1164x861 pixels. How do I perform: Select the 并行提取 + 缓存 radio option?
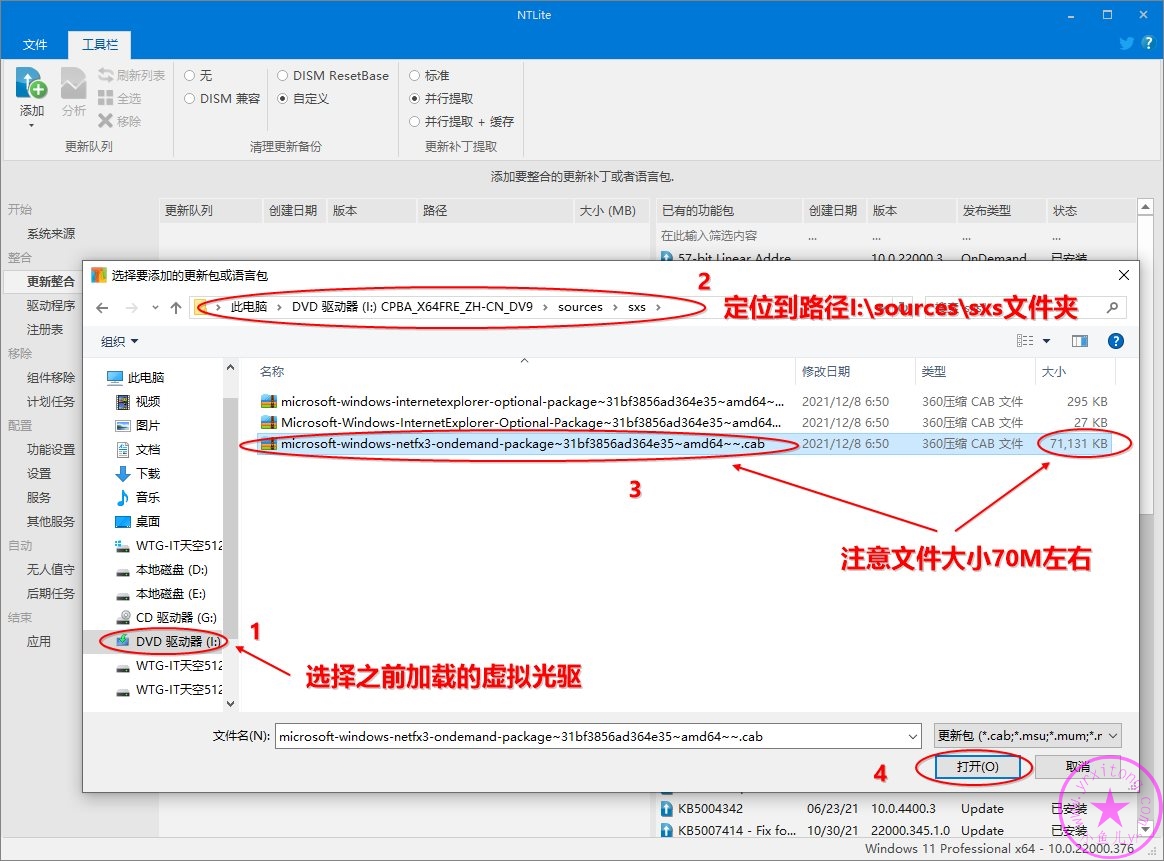pos(461,121)
